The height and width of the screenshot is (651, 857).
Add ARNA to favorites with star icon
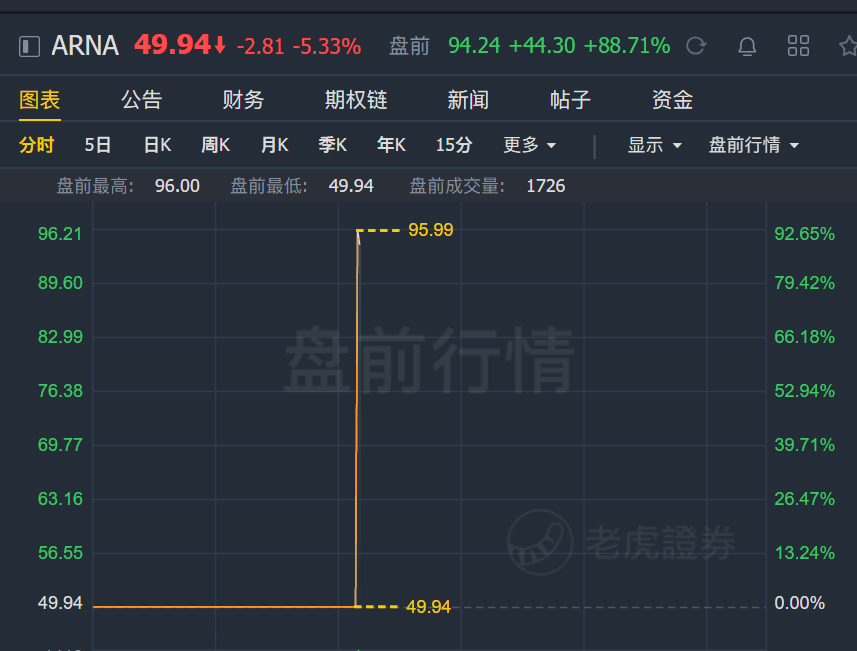pyautogui.click(x=849, y=46)
